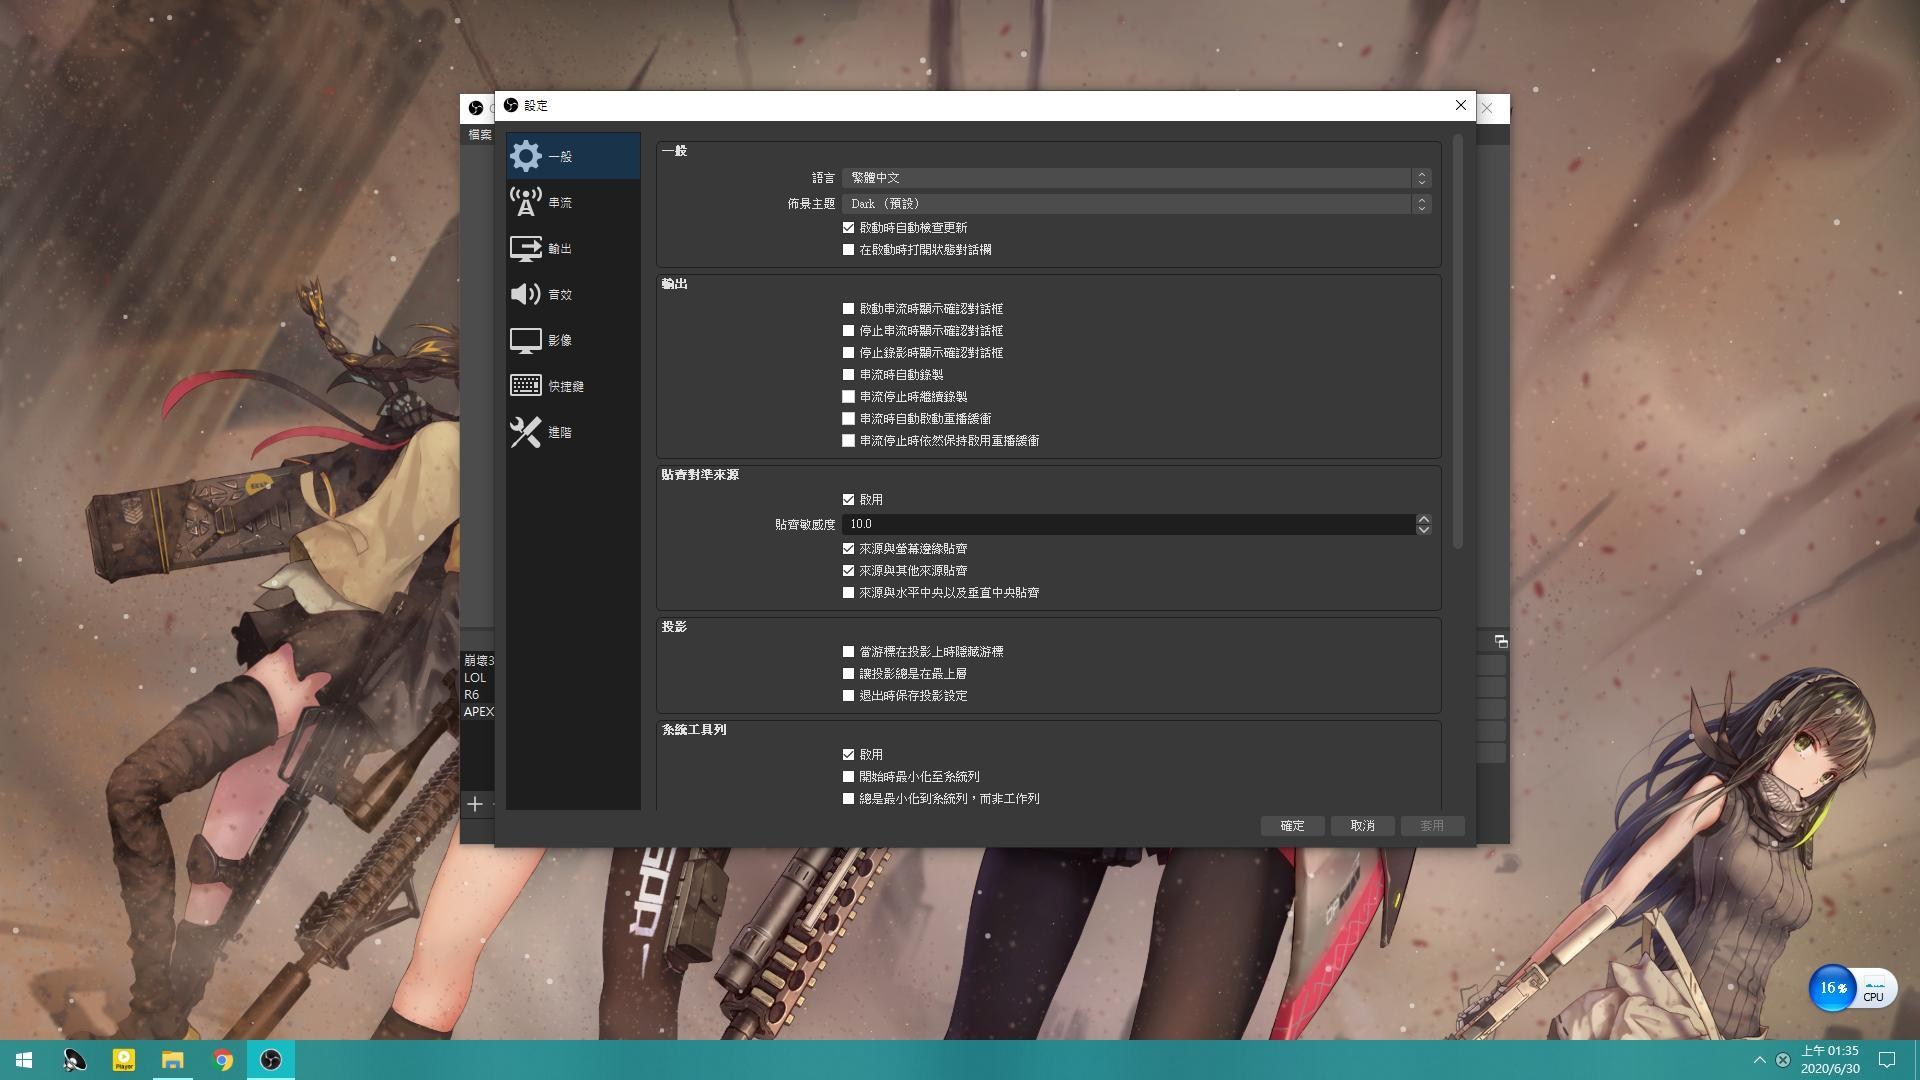The image size is (1920, 1080).
Task: Click the OBS logo in settings title bar
Action: click(x=511, y=105)
